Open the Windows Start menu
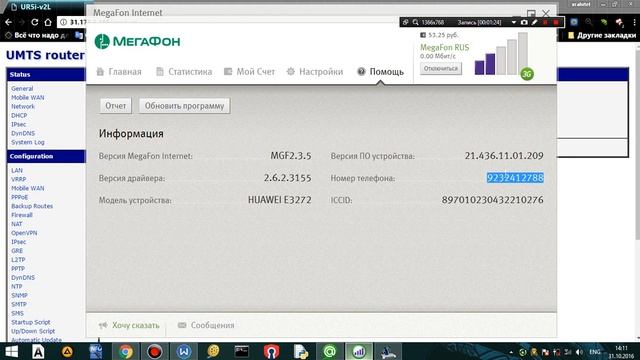This screenshot has height=360, width=640. click(x=11, y=352)
